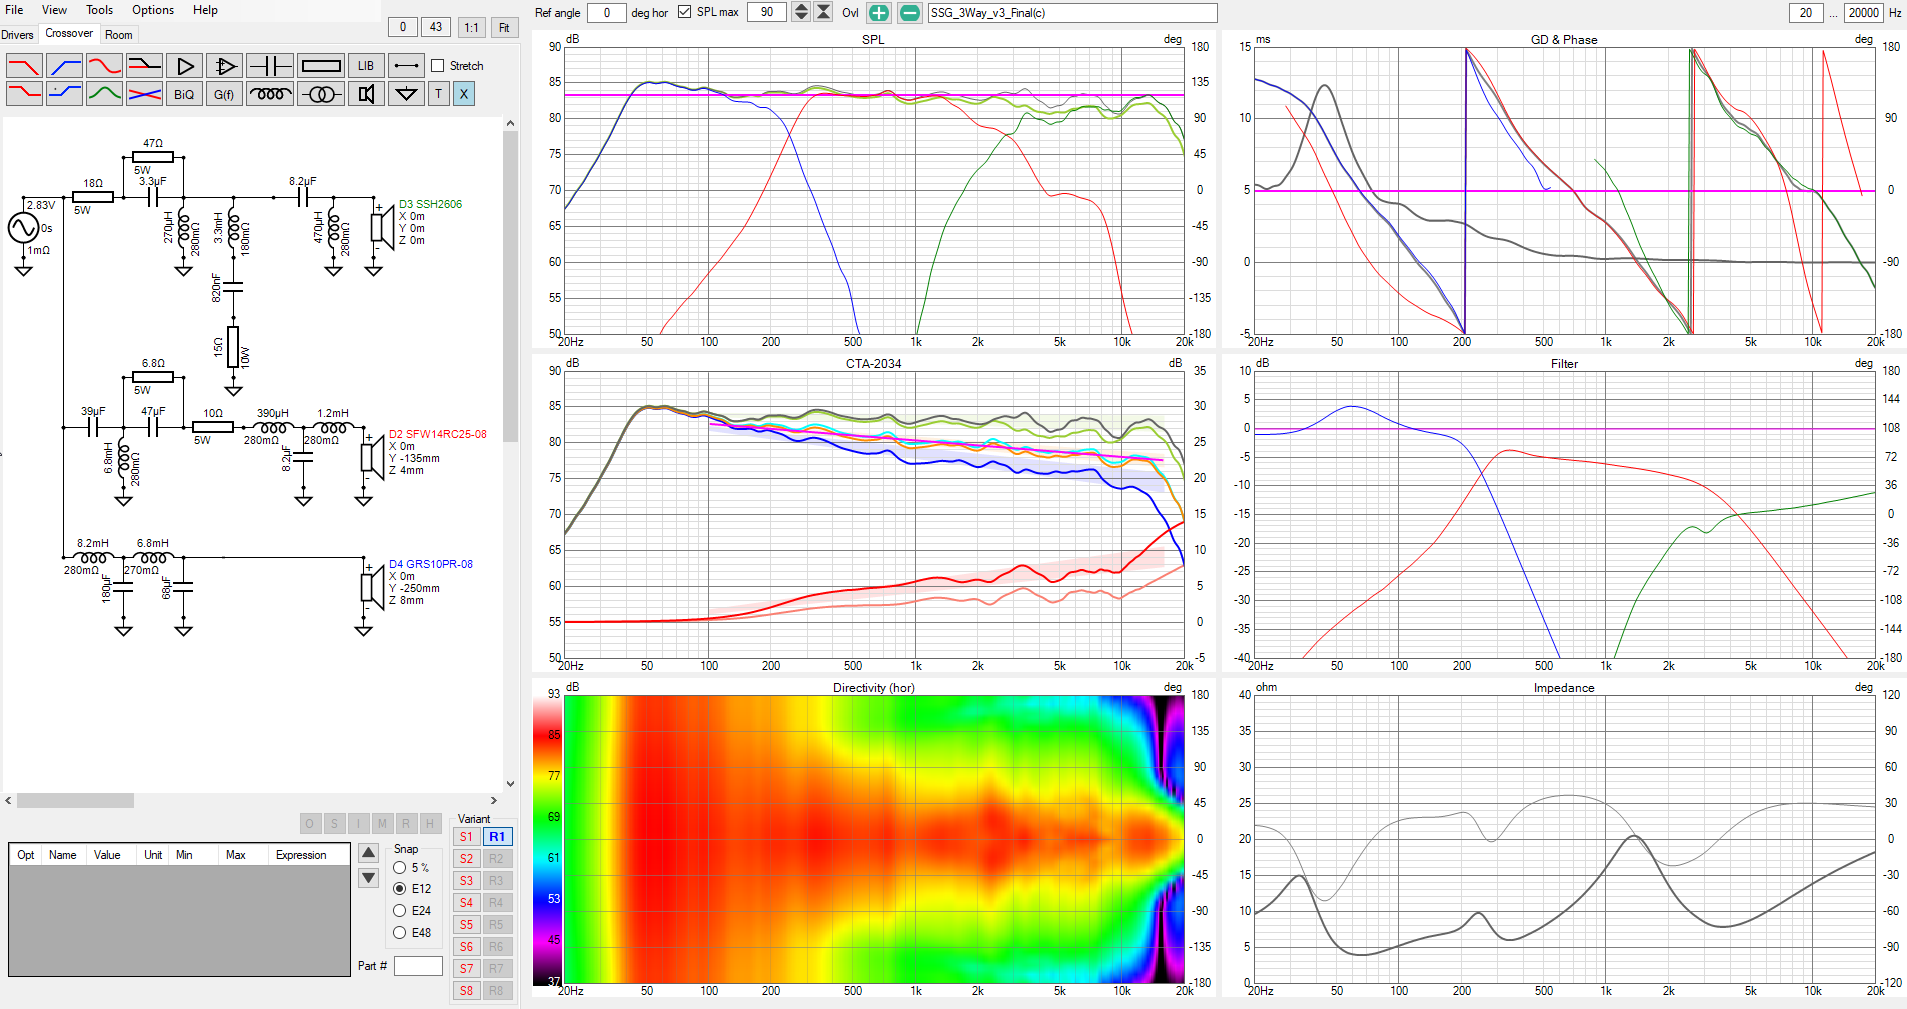Switch to the Drivers tab
The image size is (1907, 1009).
pyautogui.click(x=17, y=35)
